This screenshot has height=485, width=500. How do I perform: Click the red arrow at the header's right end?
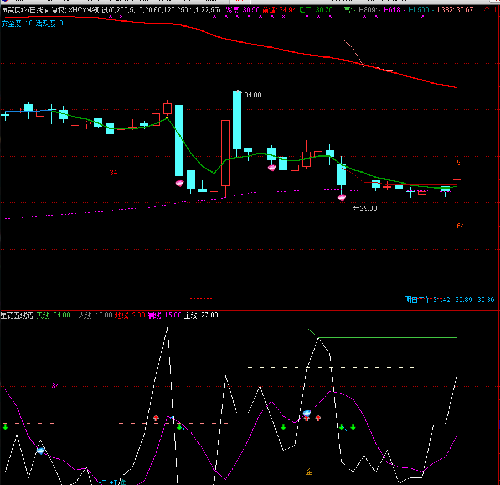[x=487, y=10]
